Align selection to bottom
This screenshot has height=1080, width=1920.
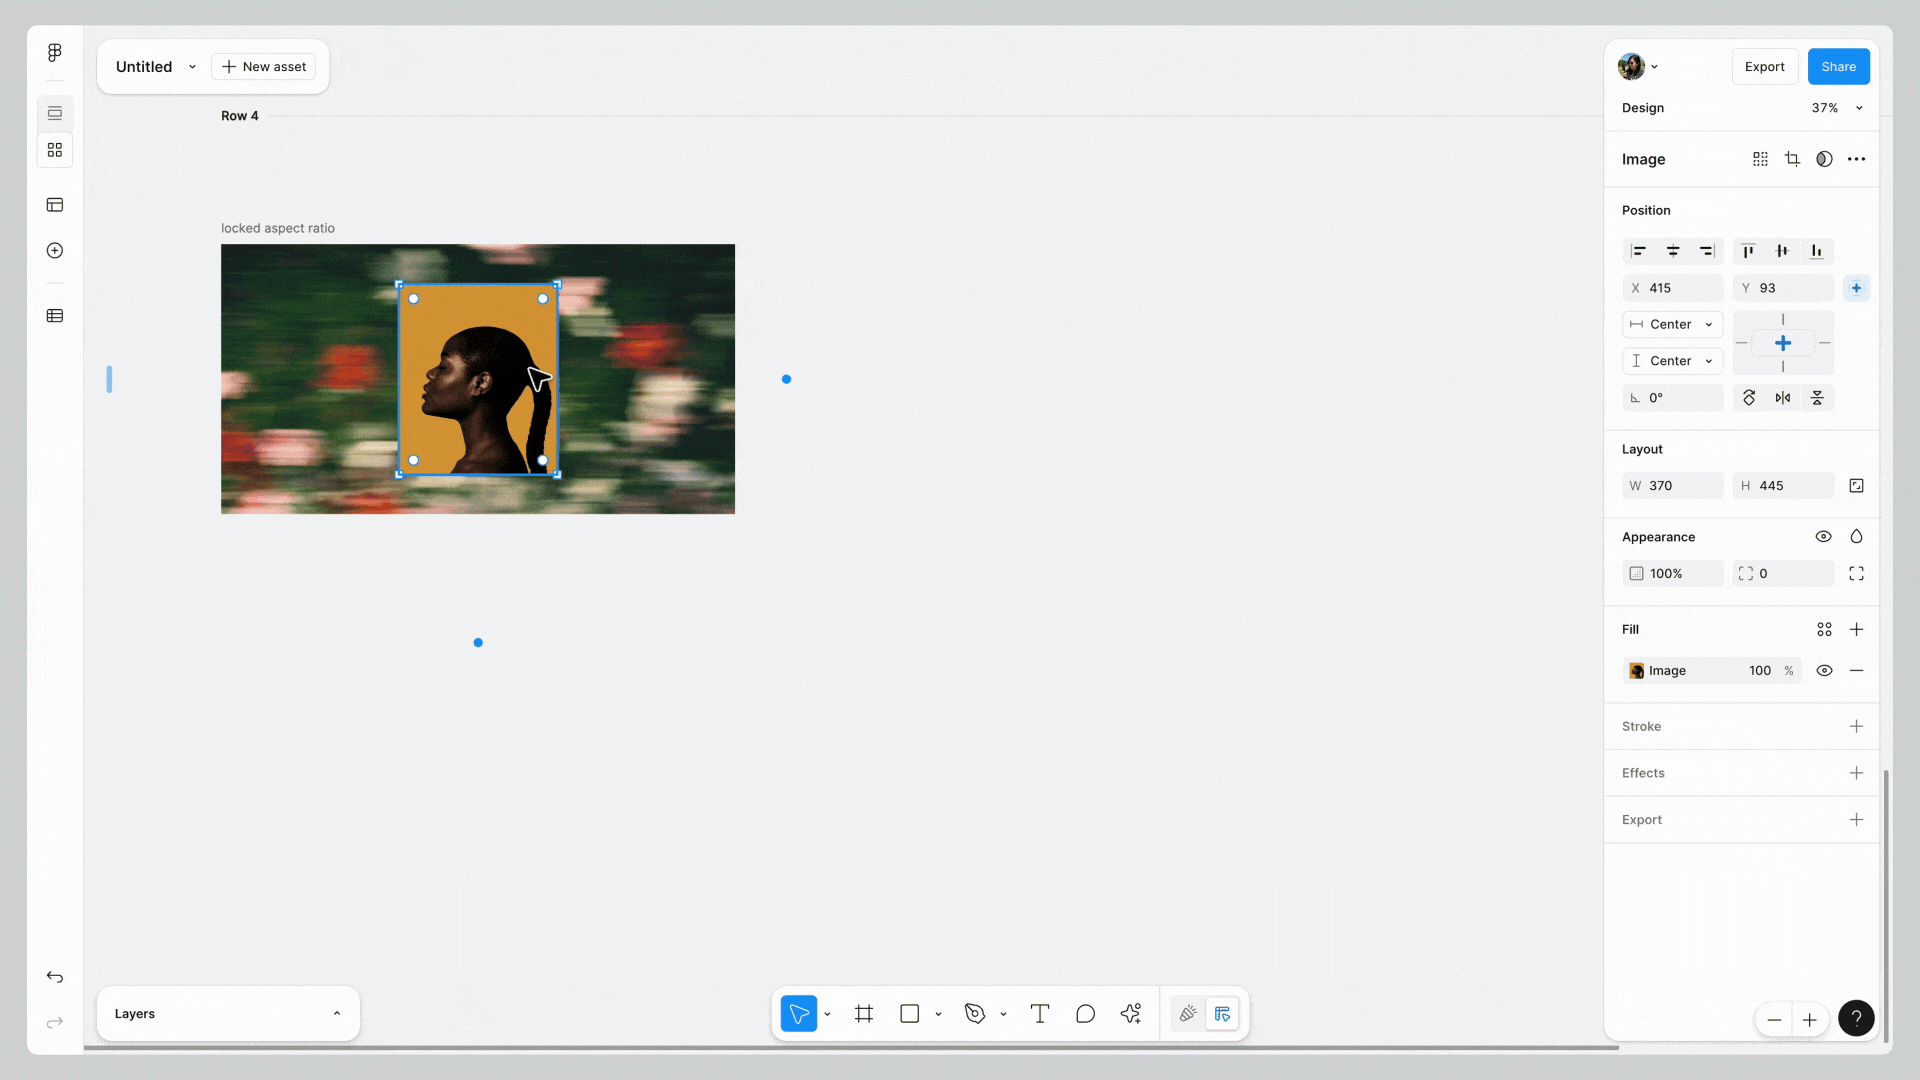coord(1817,251)
